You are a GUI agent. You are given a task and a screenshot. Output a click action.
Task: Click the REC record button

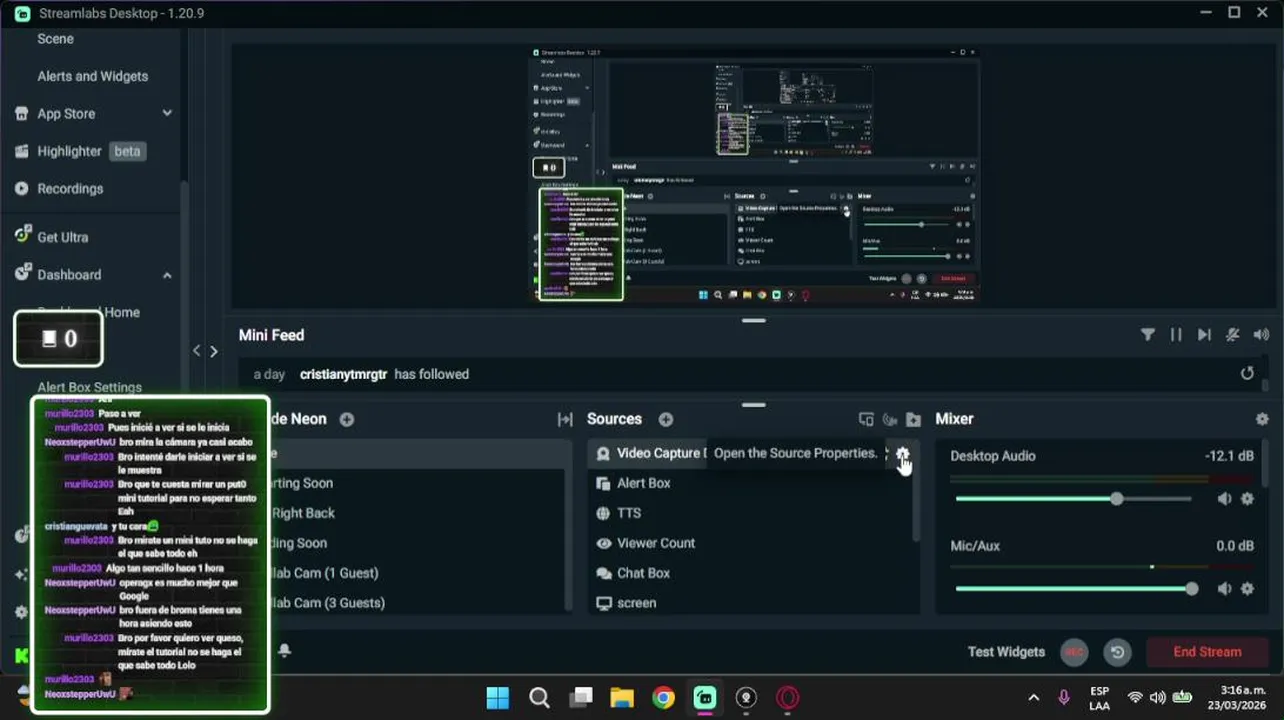tap(1074, 652)
